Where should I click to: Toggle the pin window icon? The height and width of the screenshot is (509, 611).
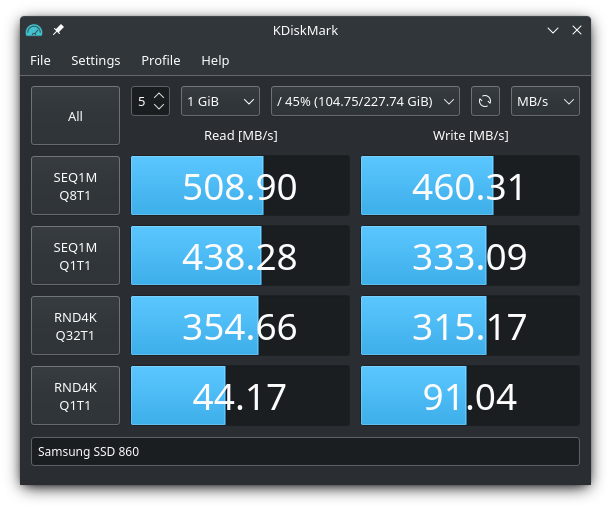(x=58, y=30)
